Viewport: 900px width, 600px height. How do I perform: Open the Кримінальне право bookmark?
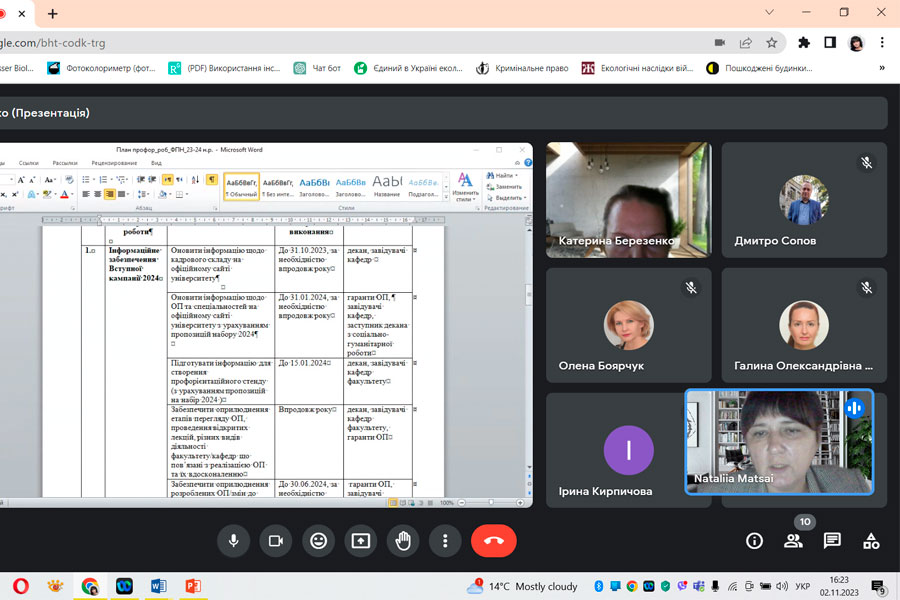coord(522,68)
